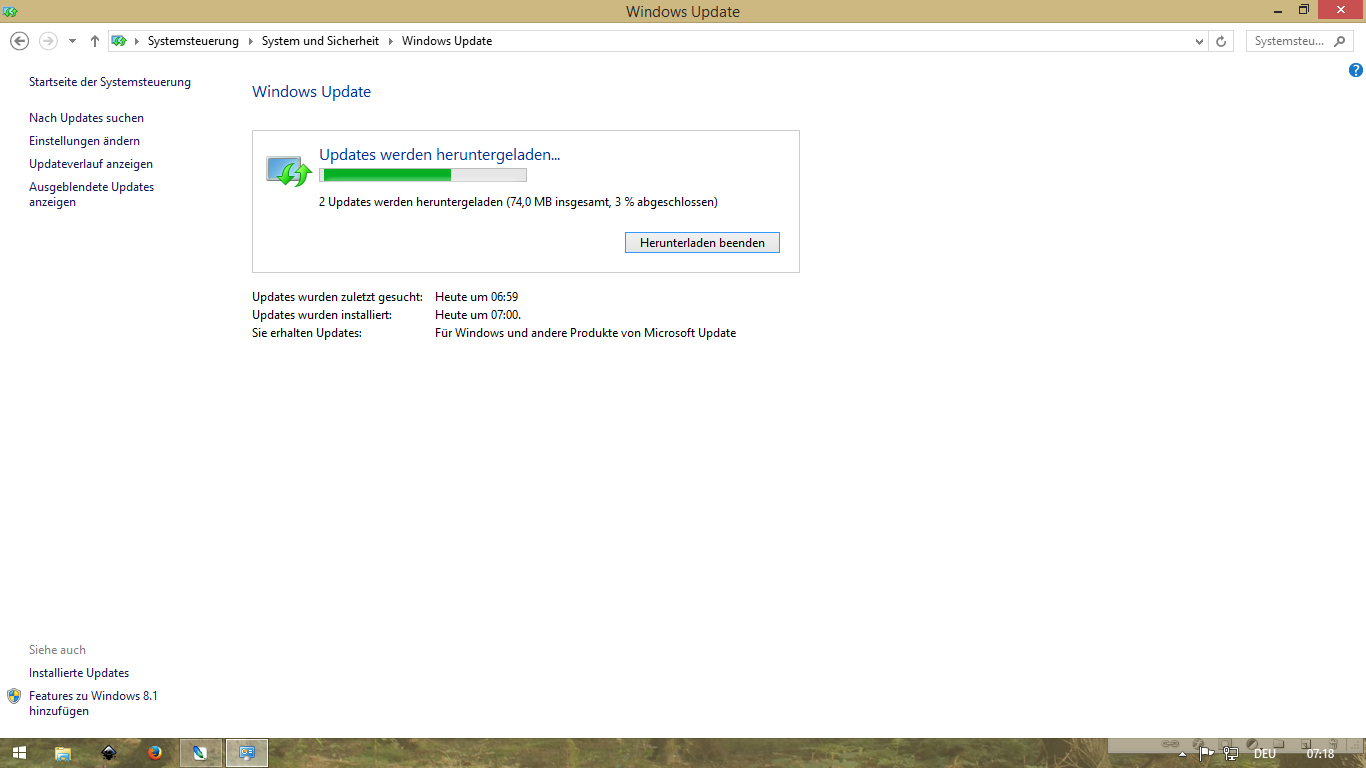This screenshot has width=1366, height=768.
Task: Select System und Sicherheit in the breadcrumb
Action: 320,41
